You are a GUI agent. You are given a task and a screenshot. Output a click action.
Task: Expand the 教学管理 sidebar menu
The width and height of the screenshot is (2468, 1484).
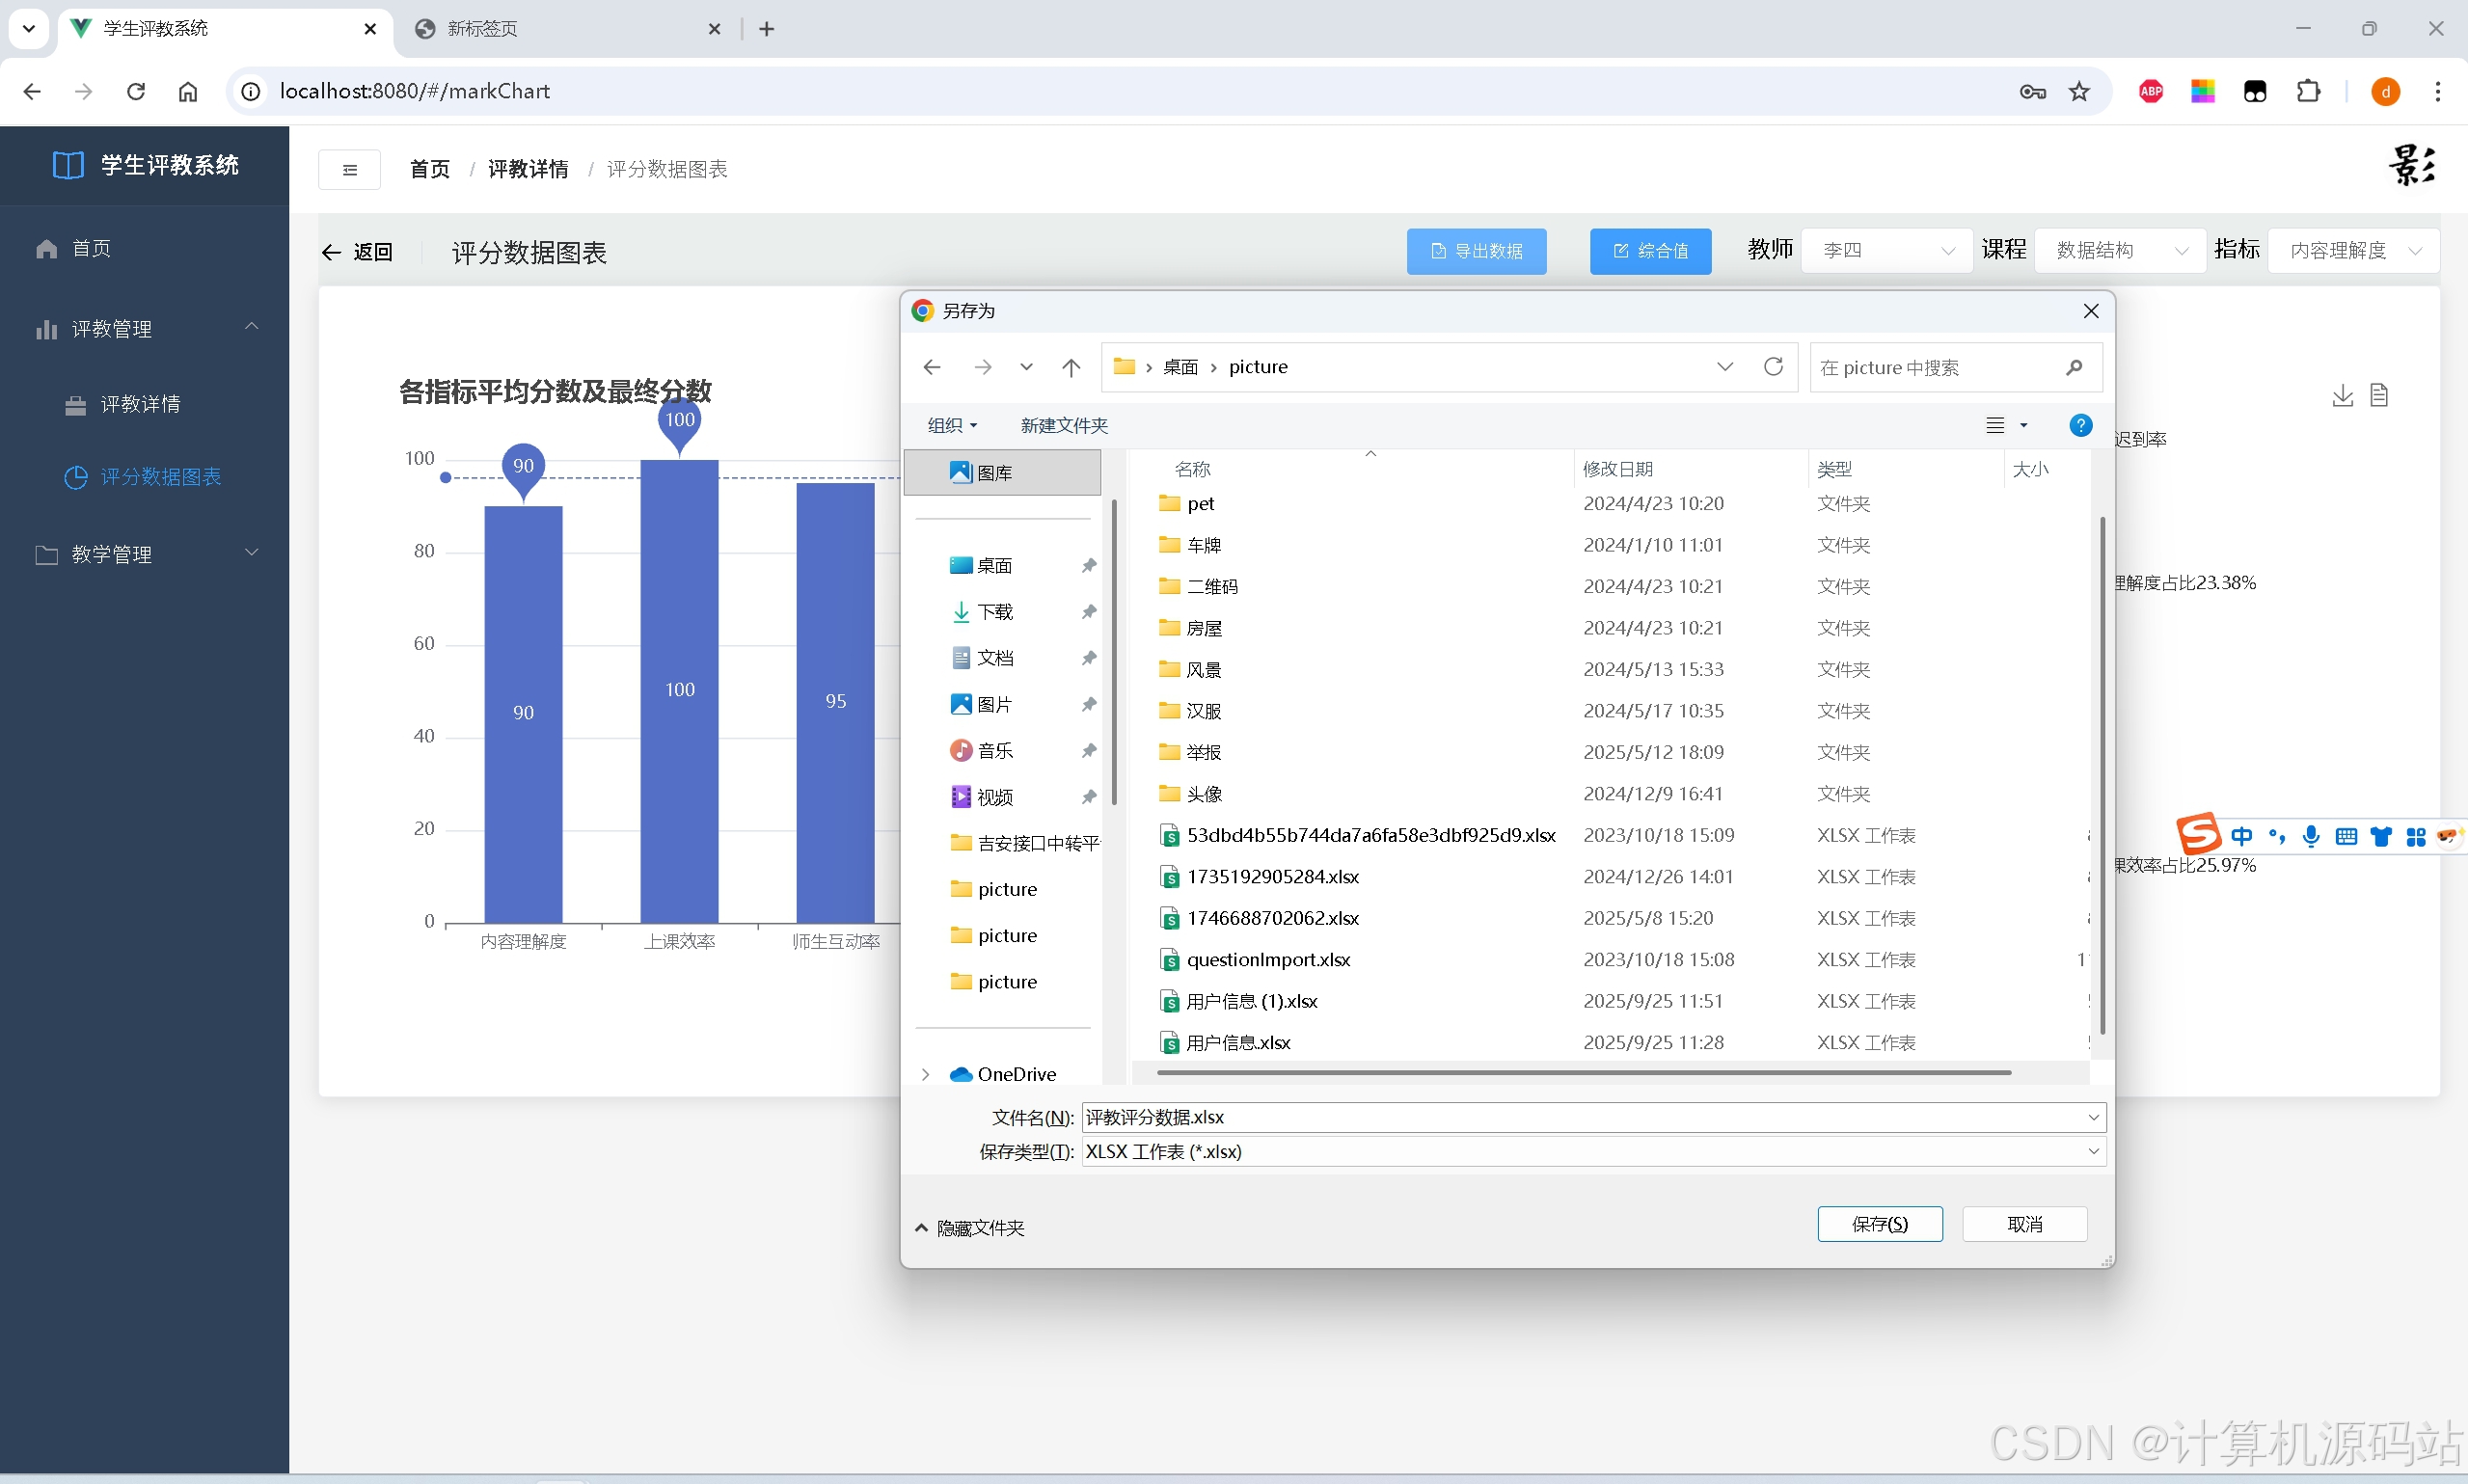(x=252, y=552)
